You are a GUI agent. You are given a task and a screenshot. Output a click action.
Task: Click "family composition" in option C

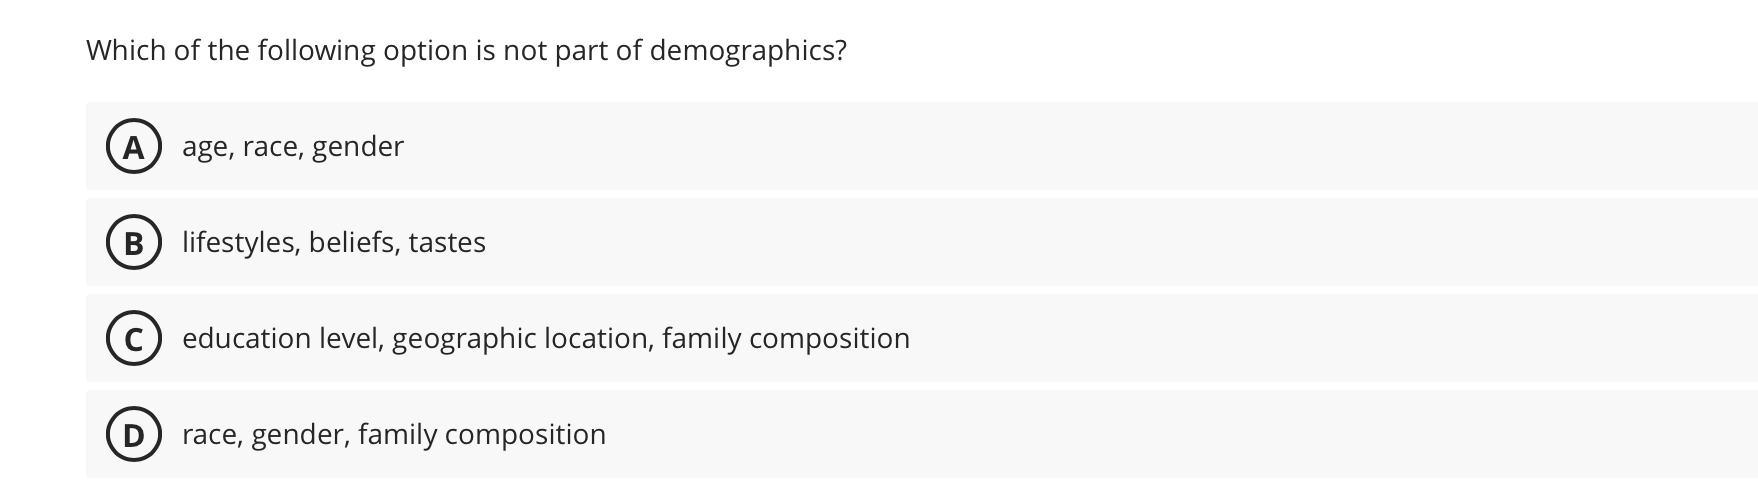786,339
